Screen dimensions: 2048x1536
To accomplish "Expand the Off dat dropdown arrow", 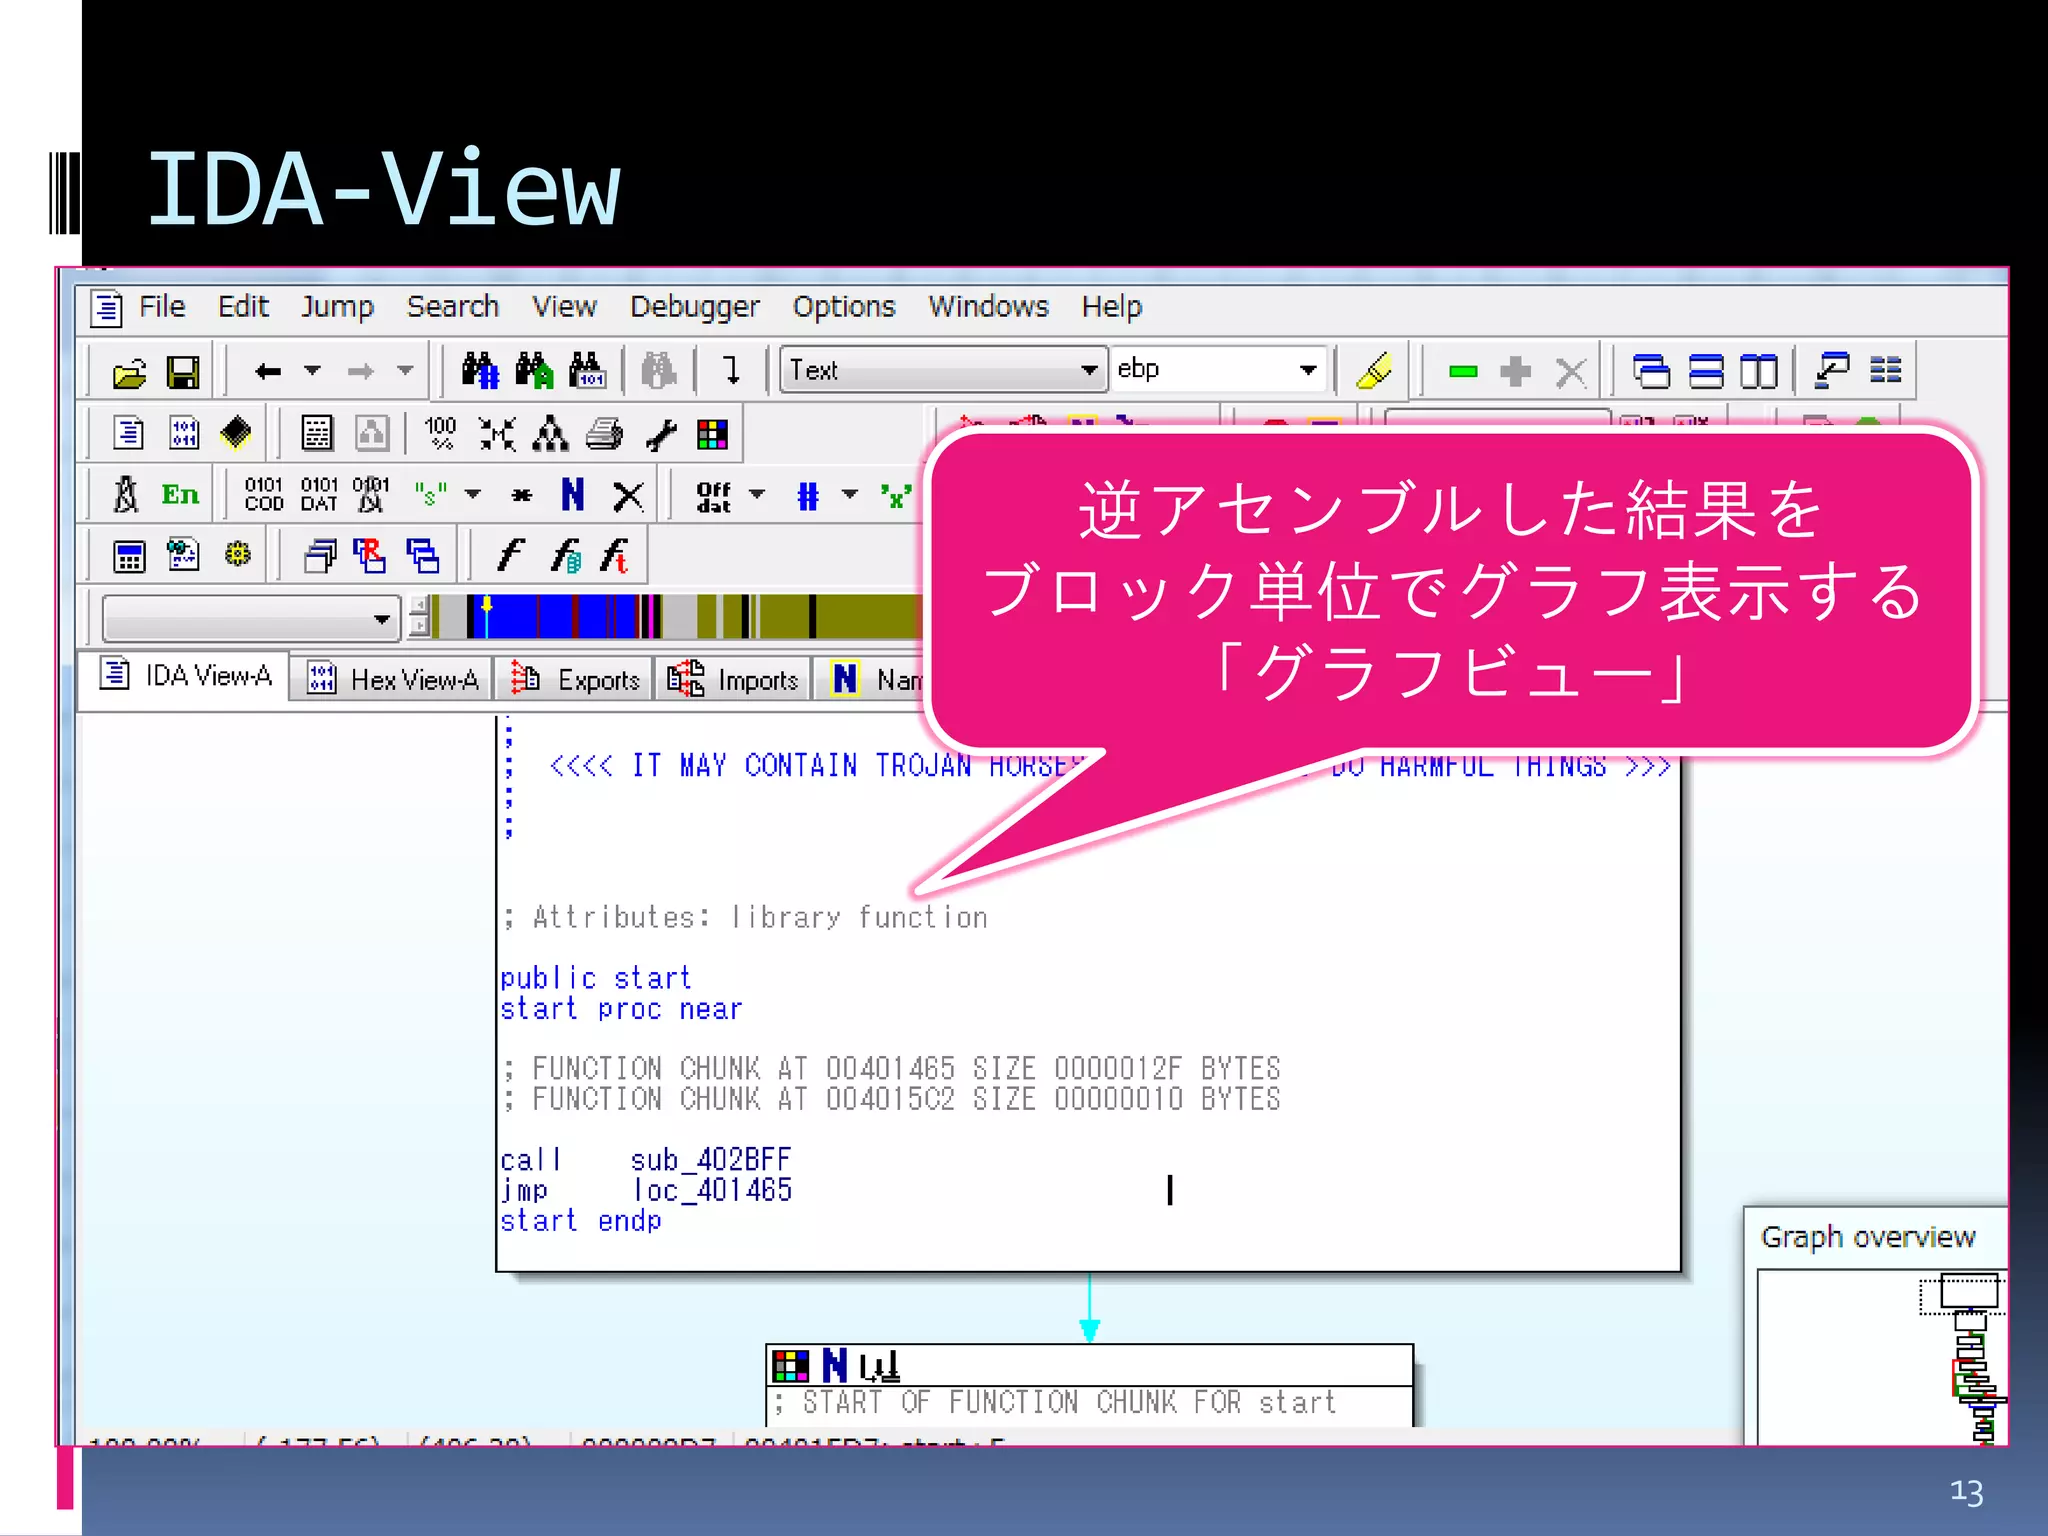I will (x=757, y=494).
